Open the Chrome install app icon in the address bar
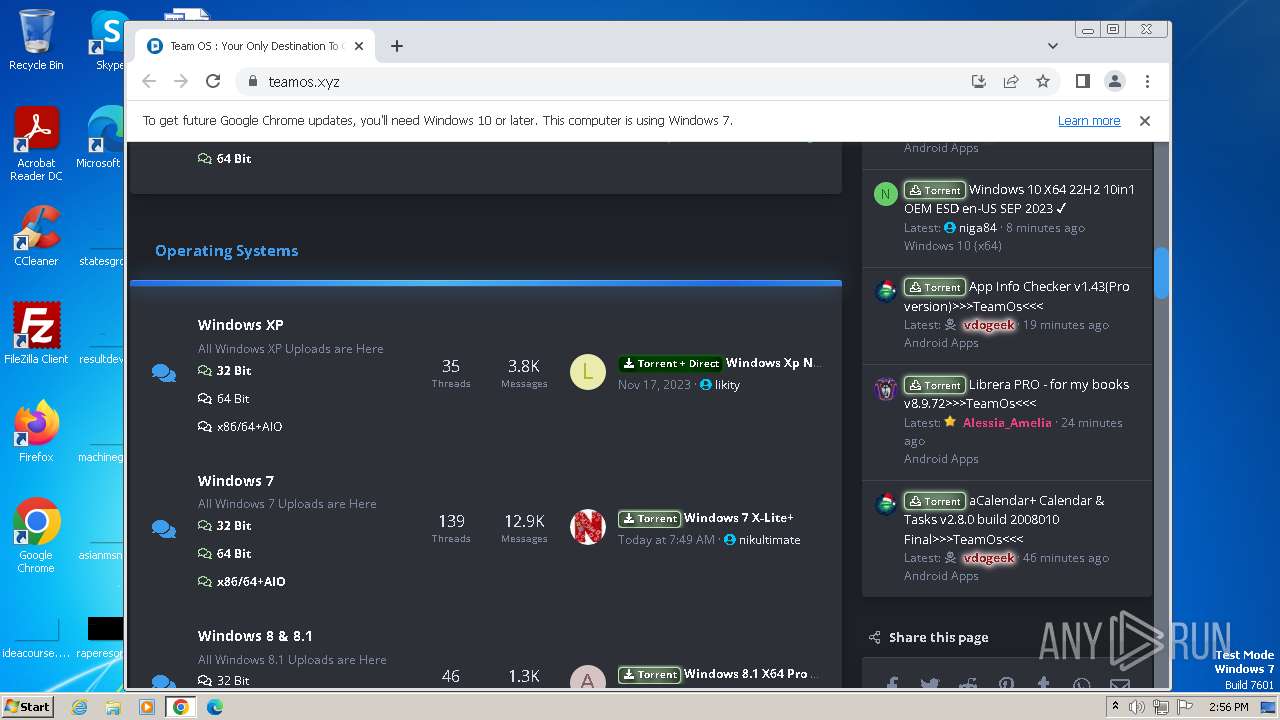The height and width of the screenshot is (720, 1280). (979, 81)
